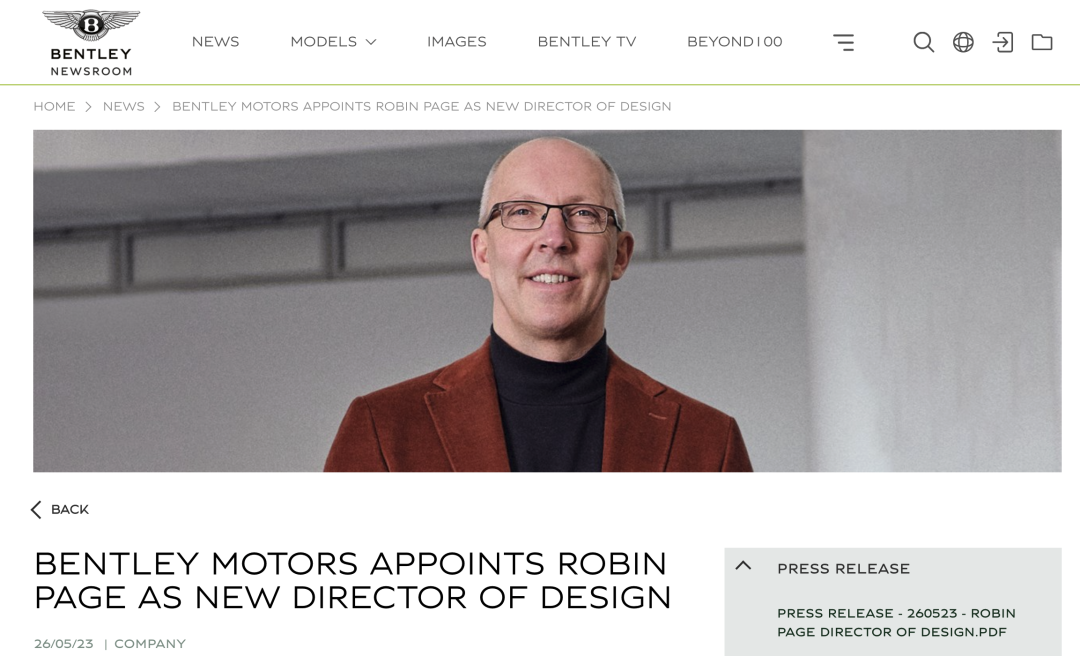Open the hamburger menu icon
This screenshot has height=656, width=1080.
pos(844,42)
